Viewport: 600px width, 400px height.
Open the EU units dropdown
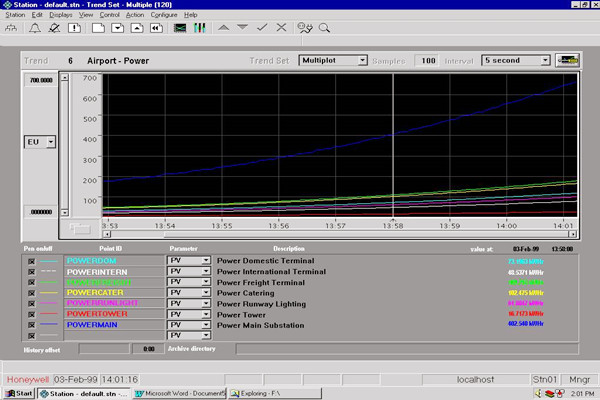[x=50, y=143]
